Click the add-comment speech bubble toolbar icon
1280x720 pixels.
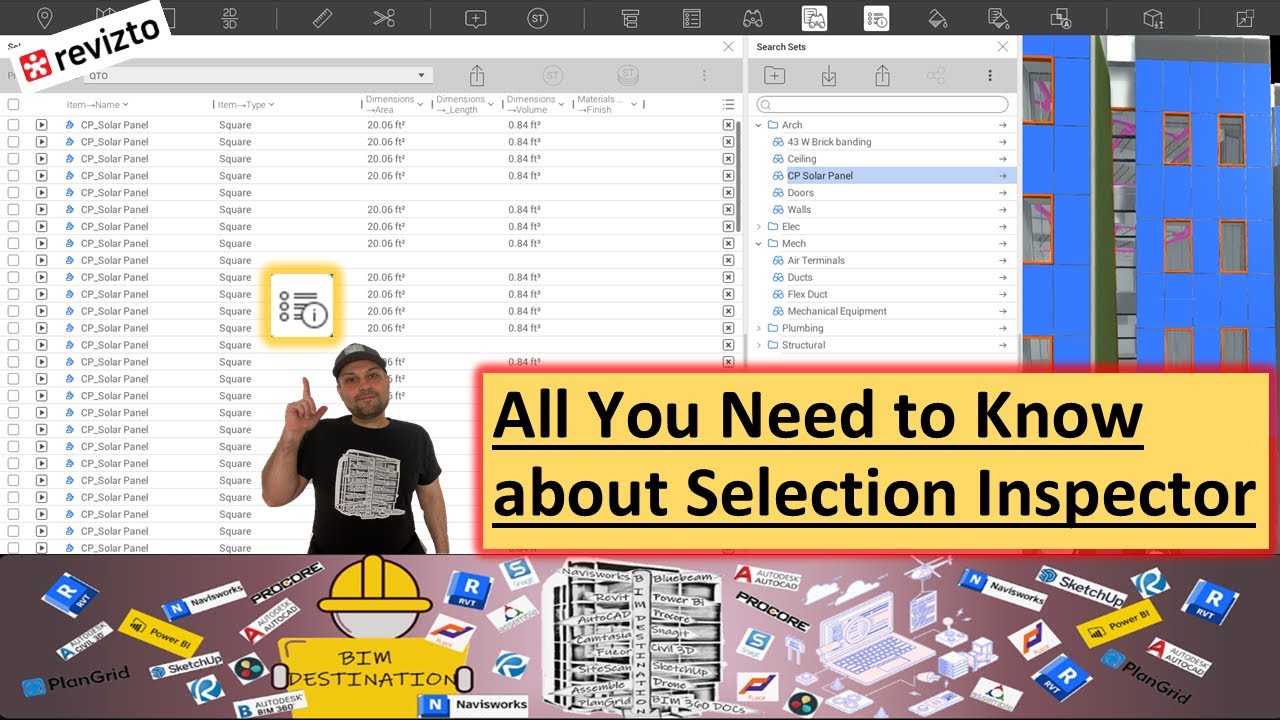point(476,18)
